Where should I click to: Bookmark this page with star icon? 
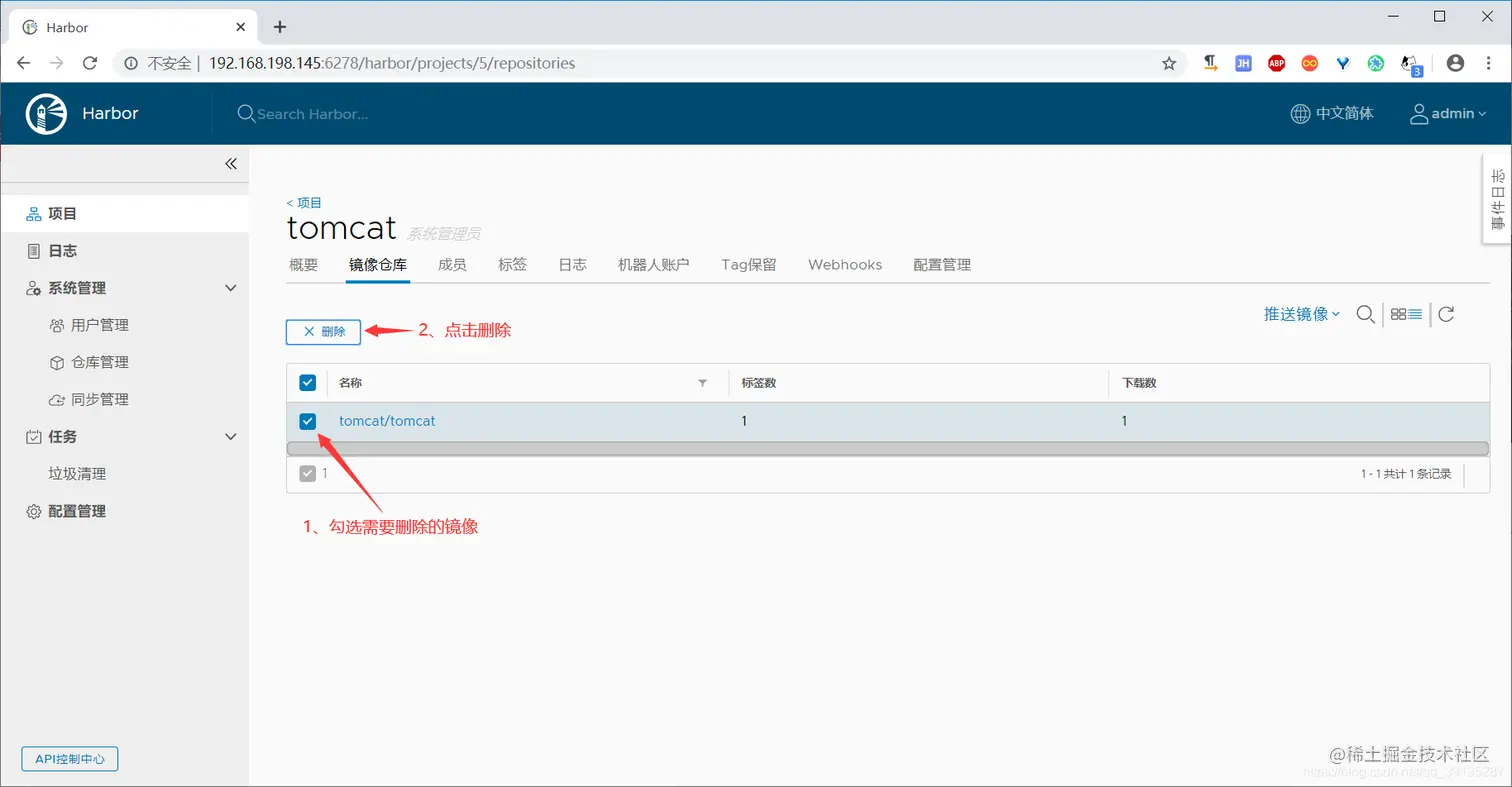[1169, 63]
